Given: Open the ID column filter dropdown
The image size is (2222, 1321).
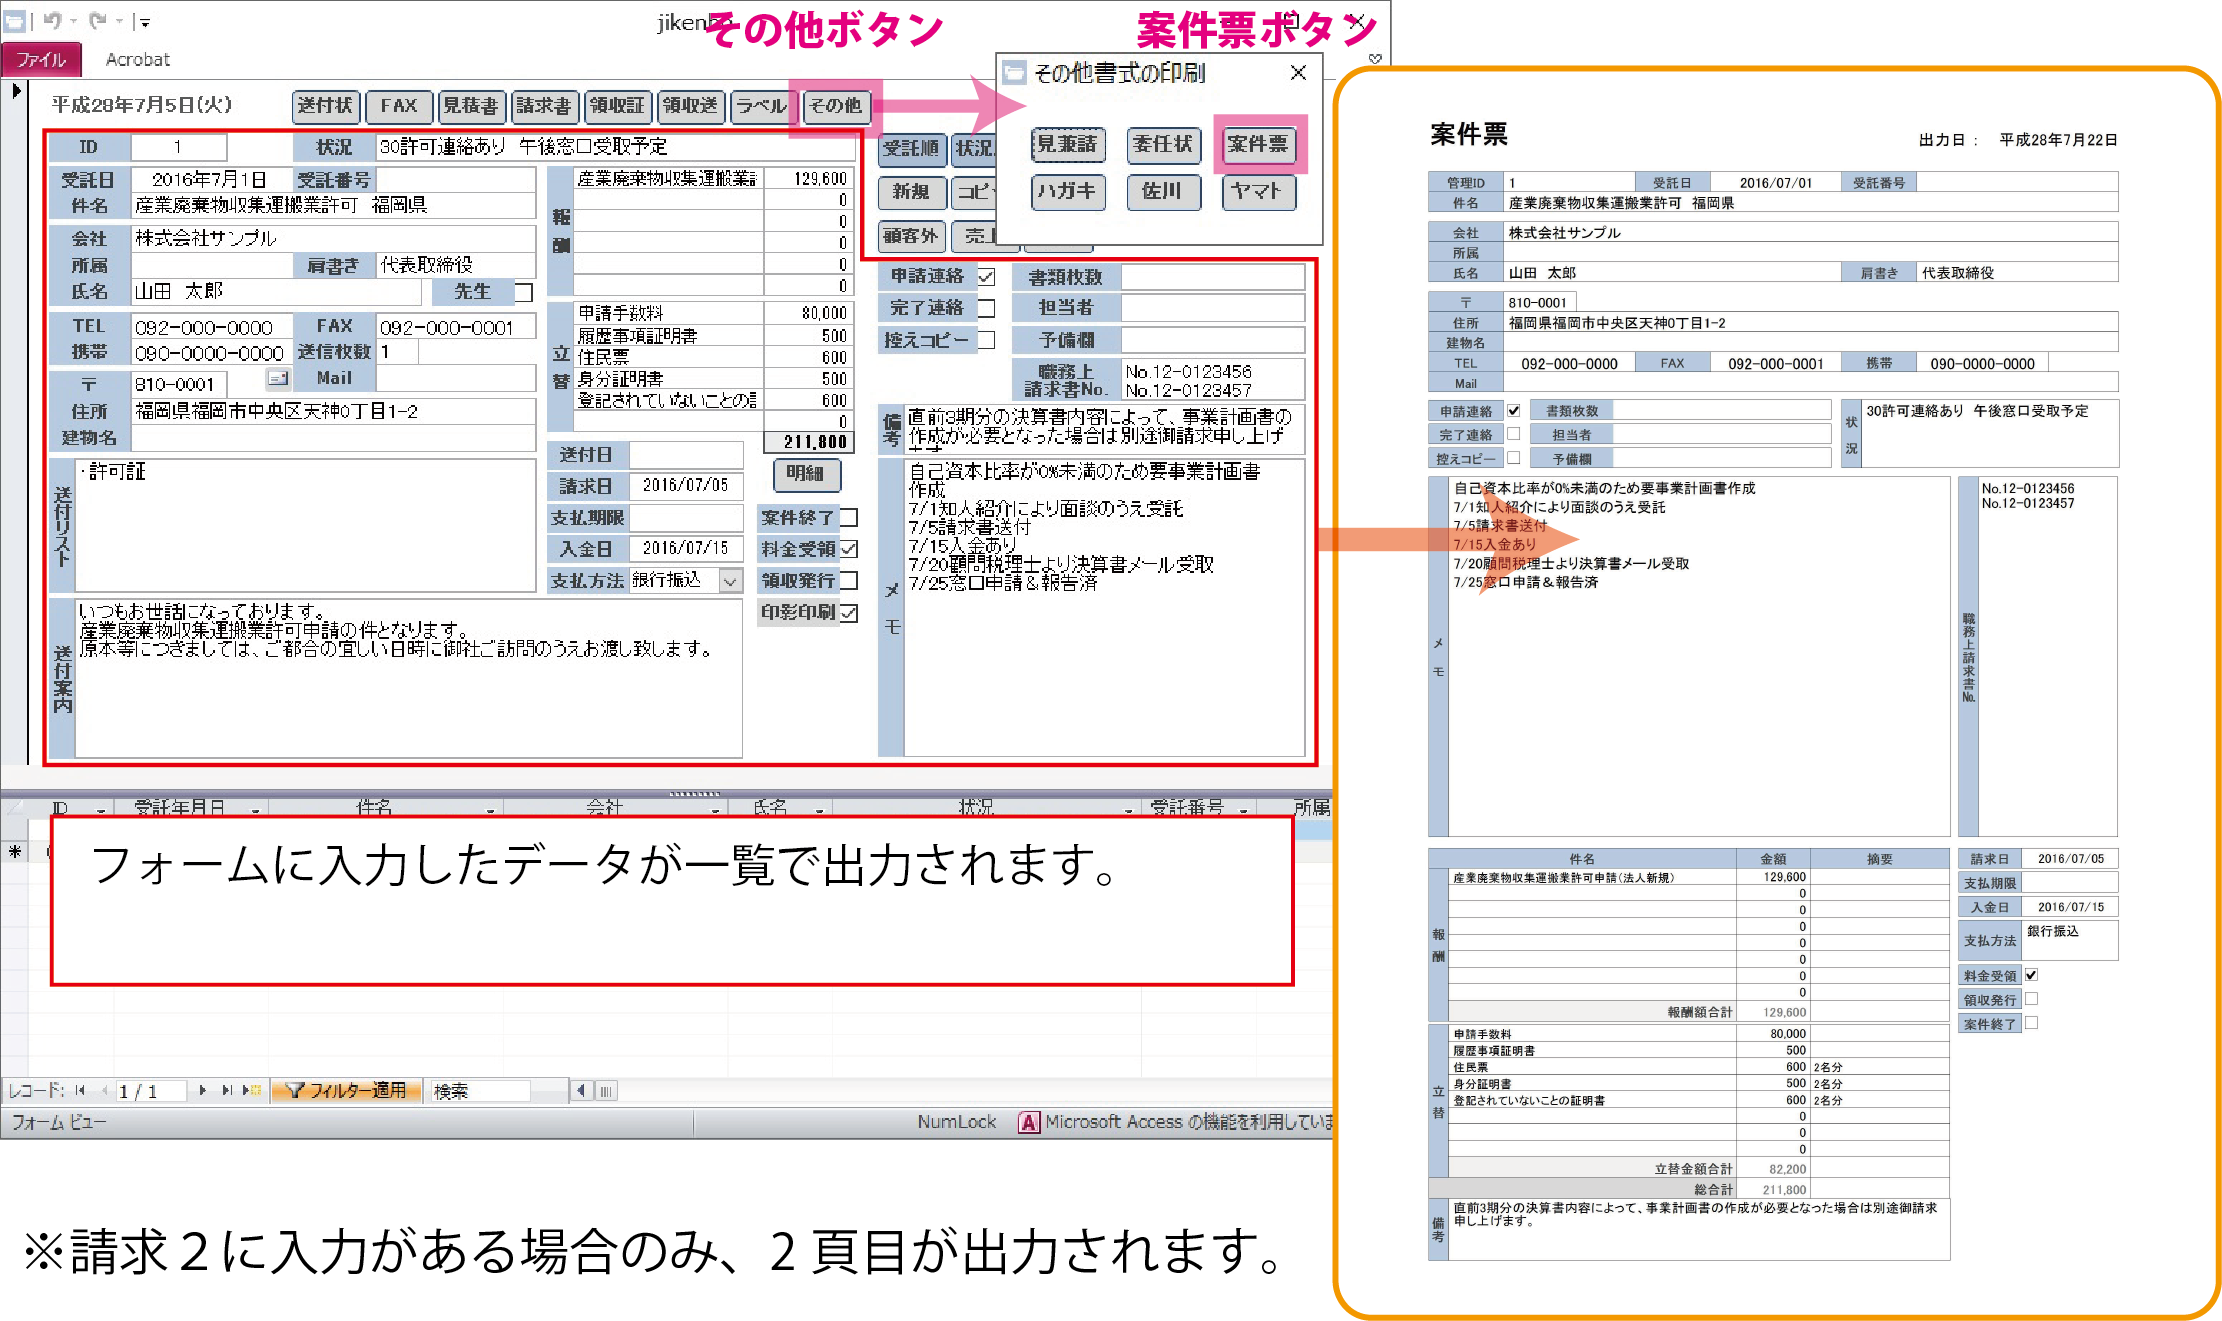Looking at the screenshot, I should [x=101, y=809].
